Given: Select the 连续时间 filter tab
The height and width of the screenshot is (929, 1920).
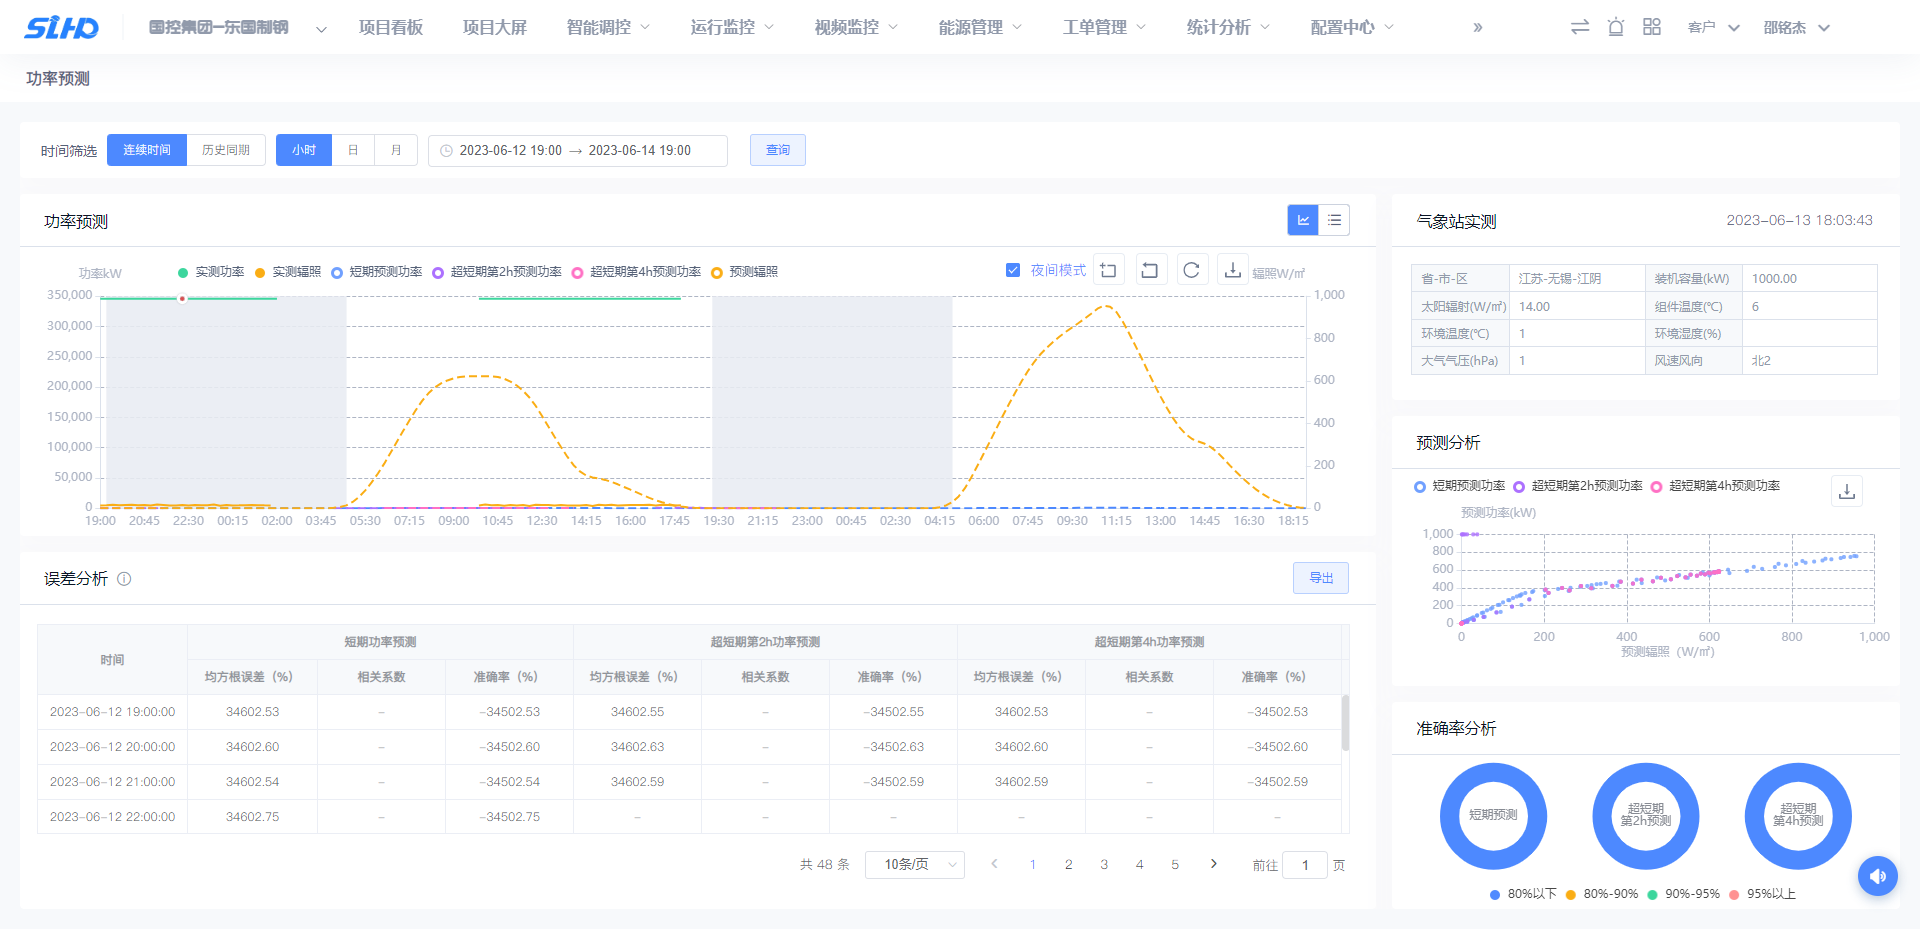Looking at the screenshot, I should tap(147, 150).
